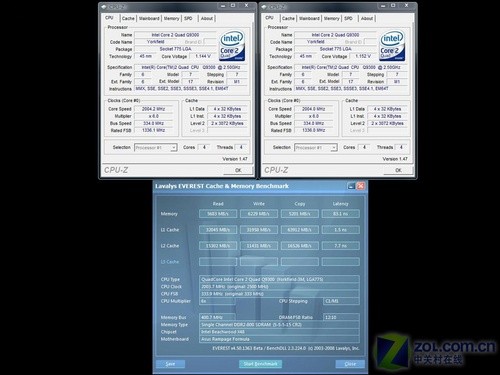Click Start Benchmark button in EVEREST
Viewport: 500px width, 375px height.
click(x=260, y=364)
